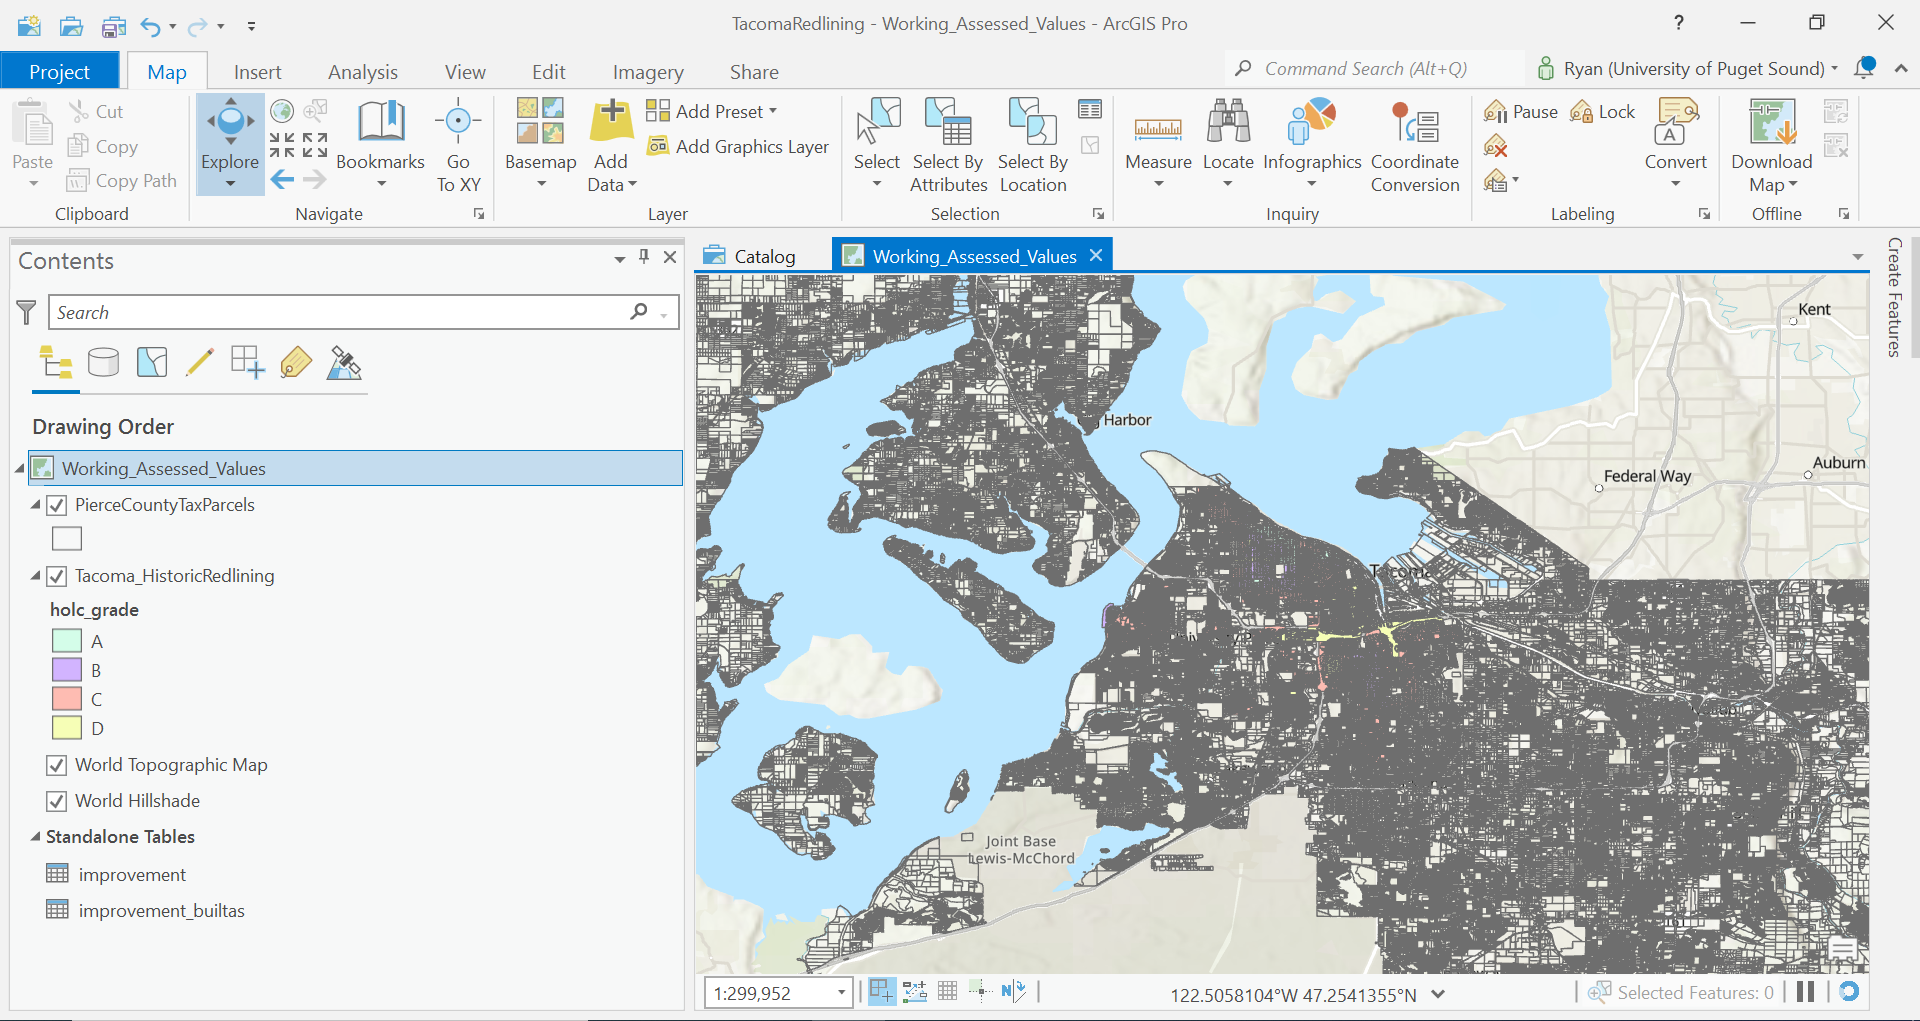Collapse the PierceCountyTaxParcels layer
Screen dimensions: 1920x1021
click(x=36, y=505)
